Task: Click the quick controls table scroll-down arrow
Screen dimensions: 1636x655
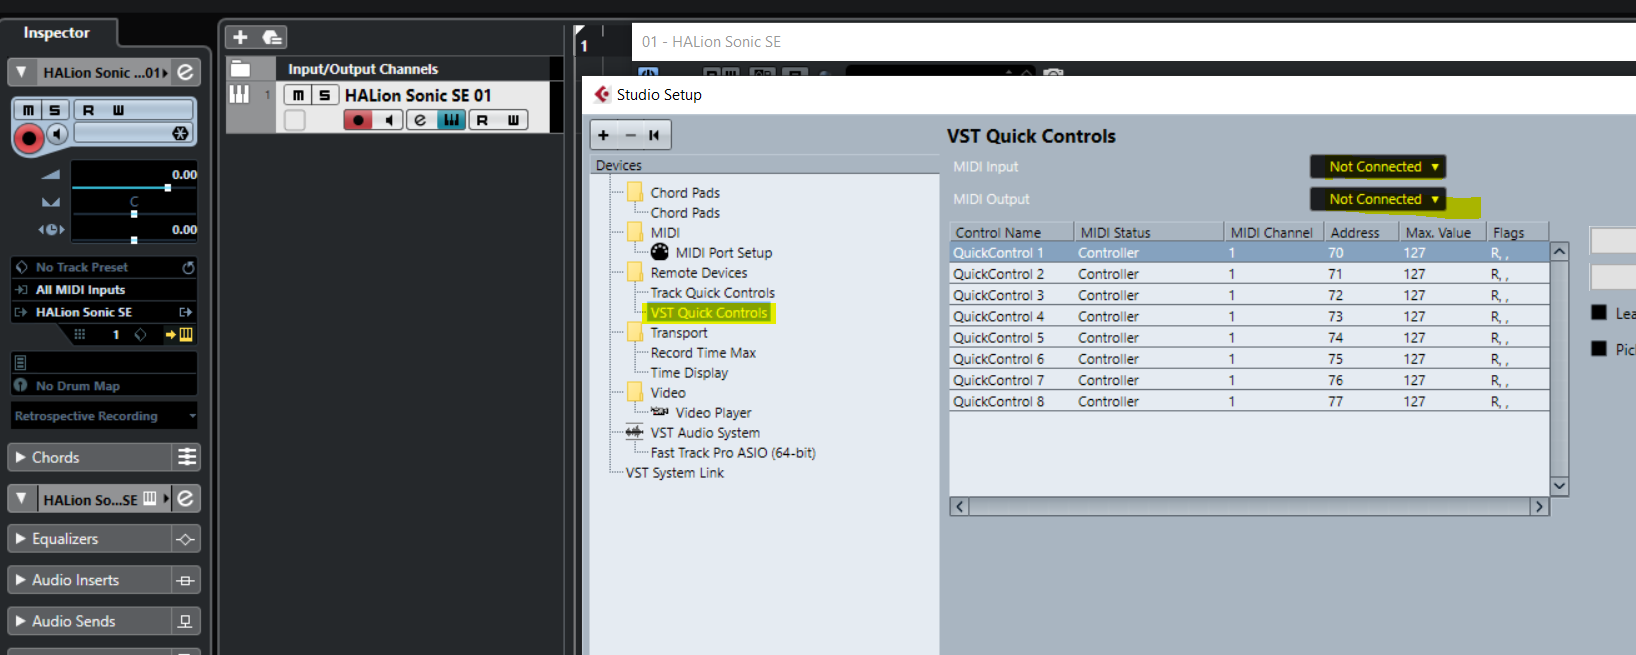Action: (1559, 485)
